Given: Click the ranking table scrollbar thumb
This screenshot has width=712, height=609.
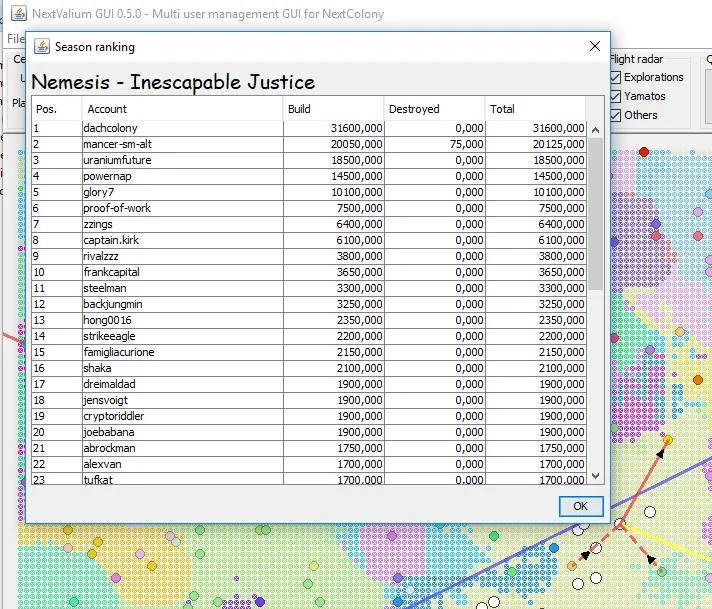Looking at the screenshot, I should pyautogui.click(x=596, y=213).
